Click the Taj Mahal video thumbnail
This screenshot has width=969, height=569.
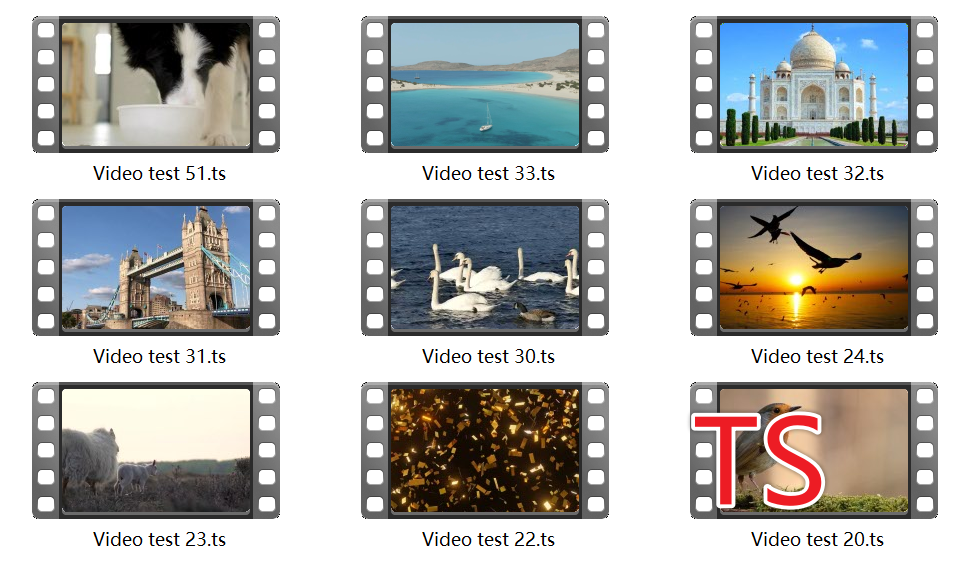click(813, 85)
